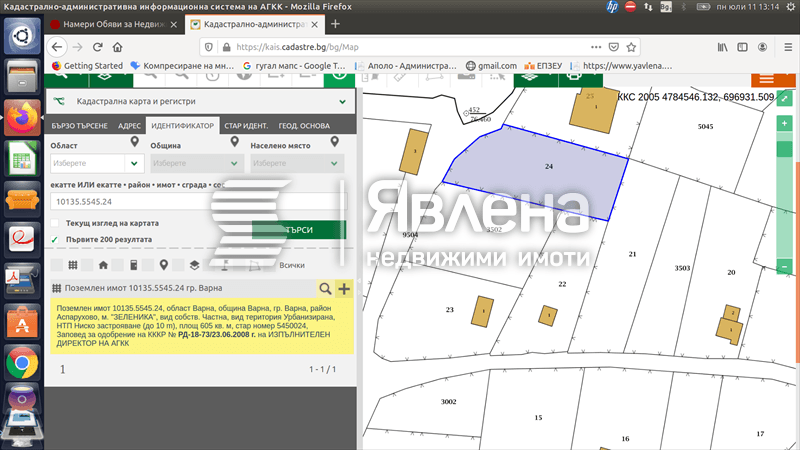
Task: Click the green print icon above the map
Action: pyautogui.click(x=574, y=74)
